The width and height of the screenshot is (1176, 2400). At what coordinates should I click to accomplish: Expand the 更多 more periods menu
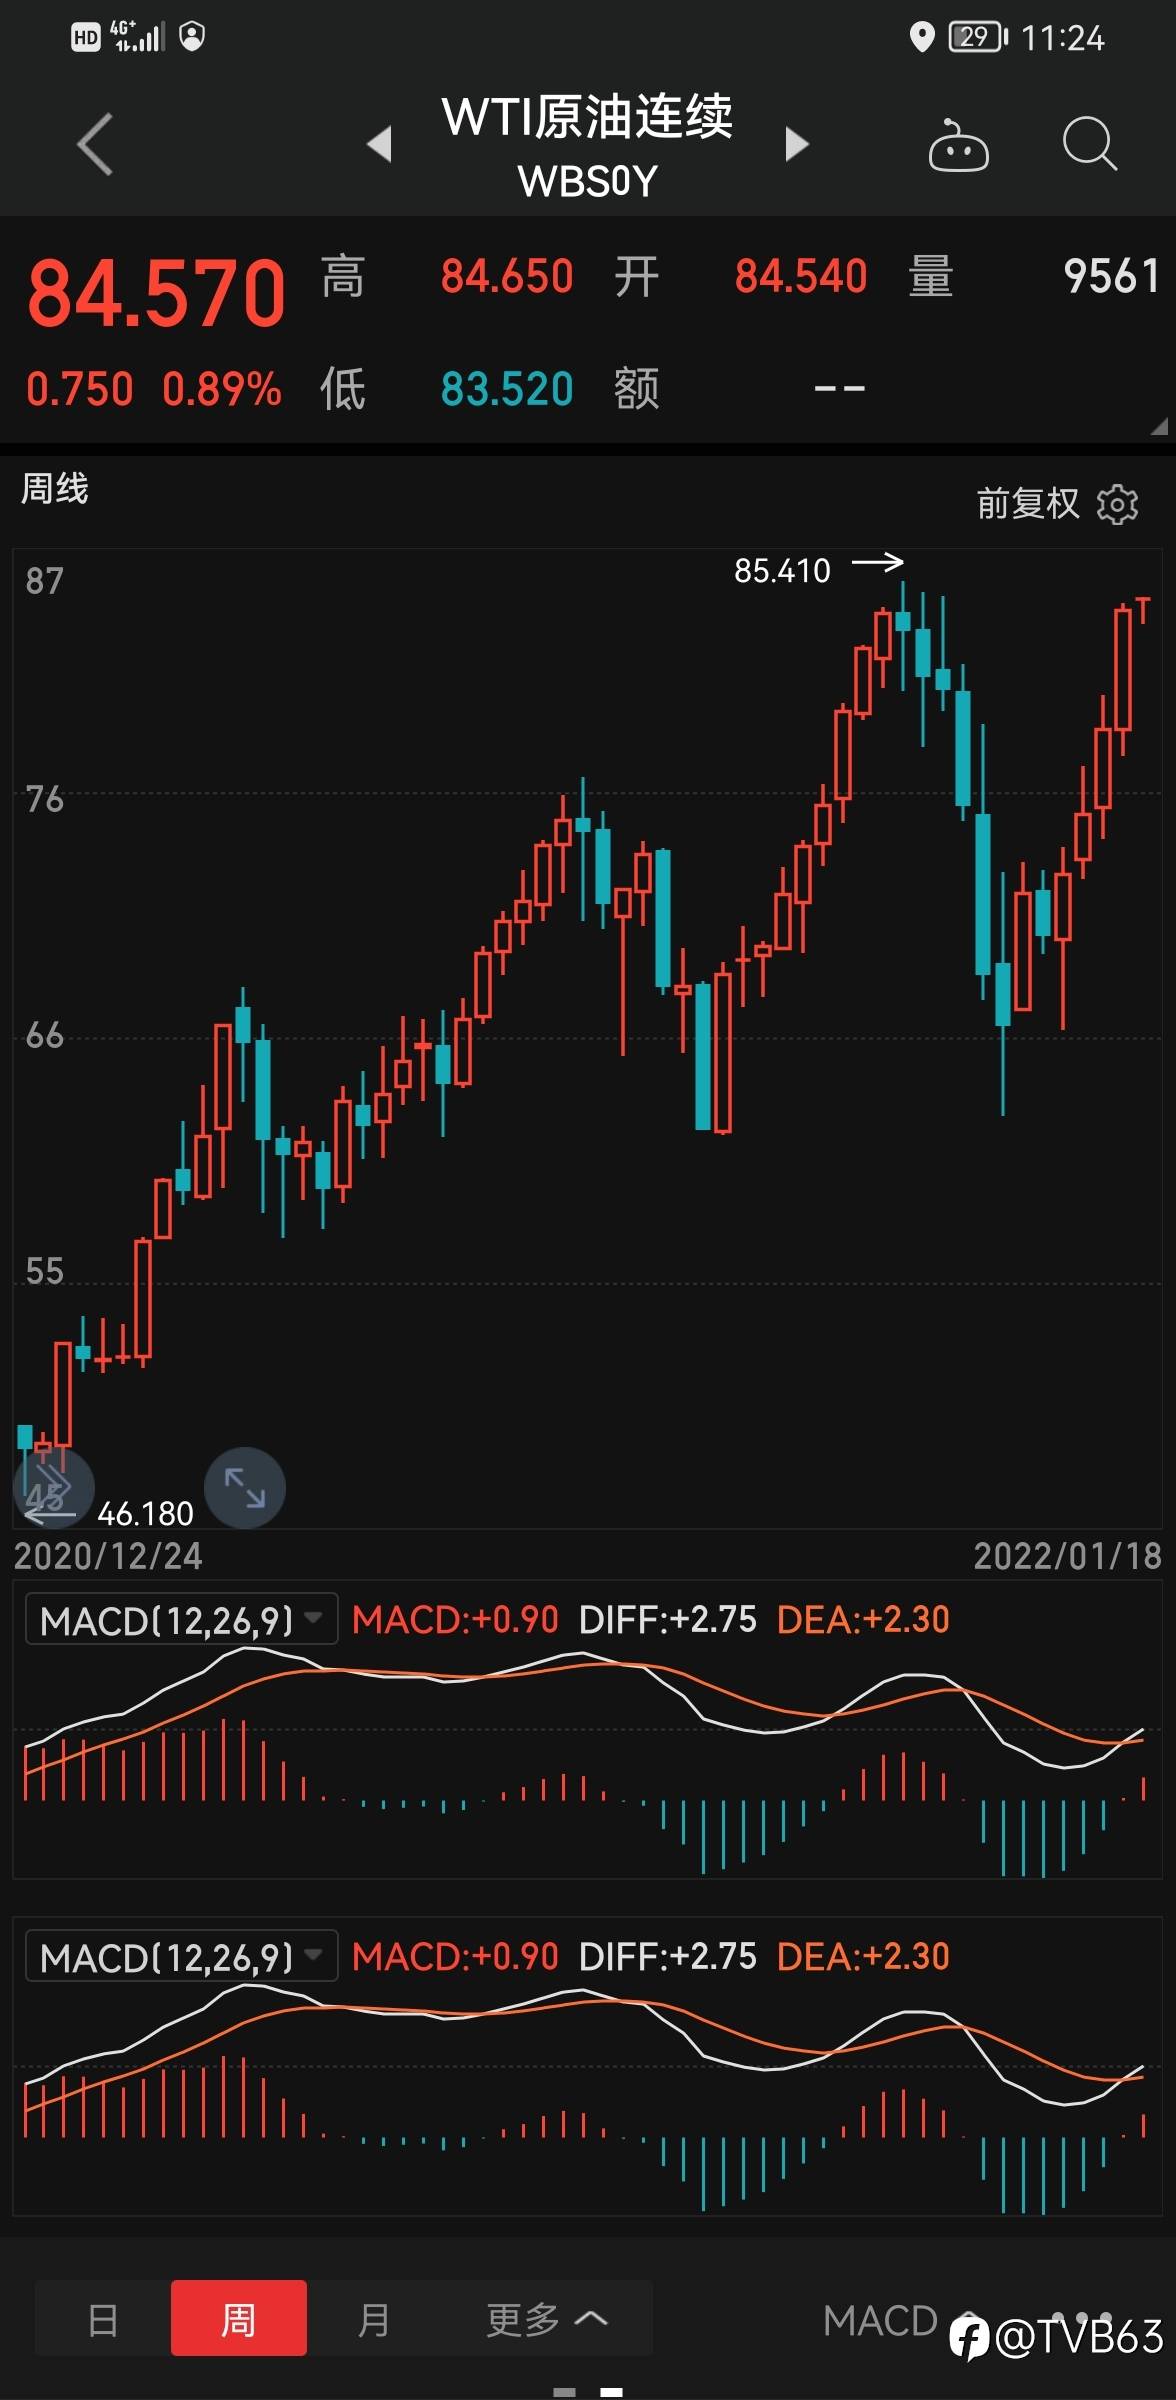(546, 2319)
